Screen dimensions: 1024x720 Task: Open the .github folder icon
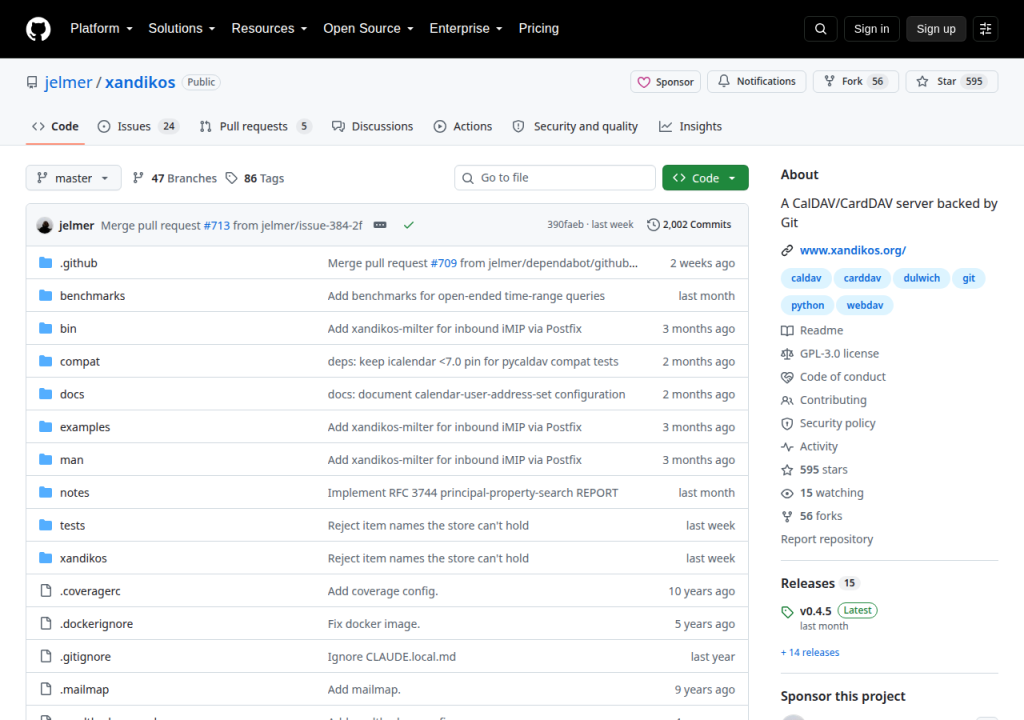[x=45, y=263]
